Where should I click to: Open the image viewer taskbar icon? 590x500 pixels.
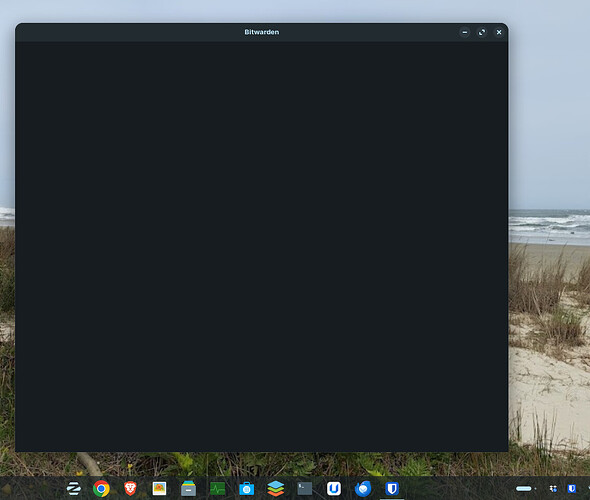[x=160, y=488]
